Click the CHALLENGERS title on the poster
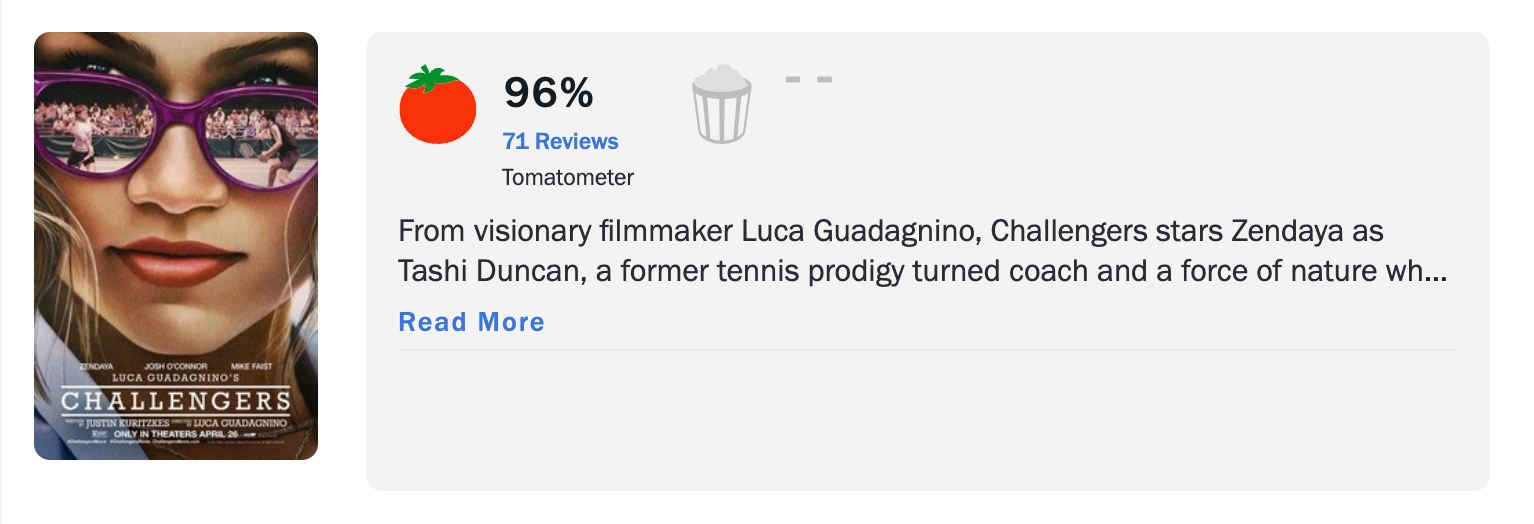The width and height of the screenshot is (1534, 524). [x=176, y=402]
